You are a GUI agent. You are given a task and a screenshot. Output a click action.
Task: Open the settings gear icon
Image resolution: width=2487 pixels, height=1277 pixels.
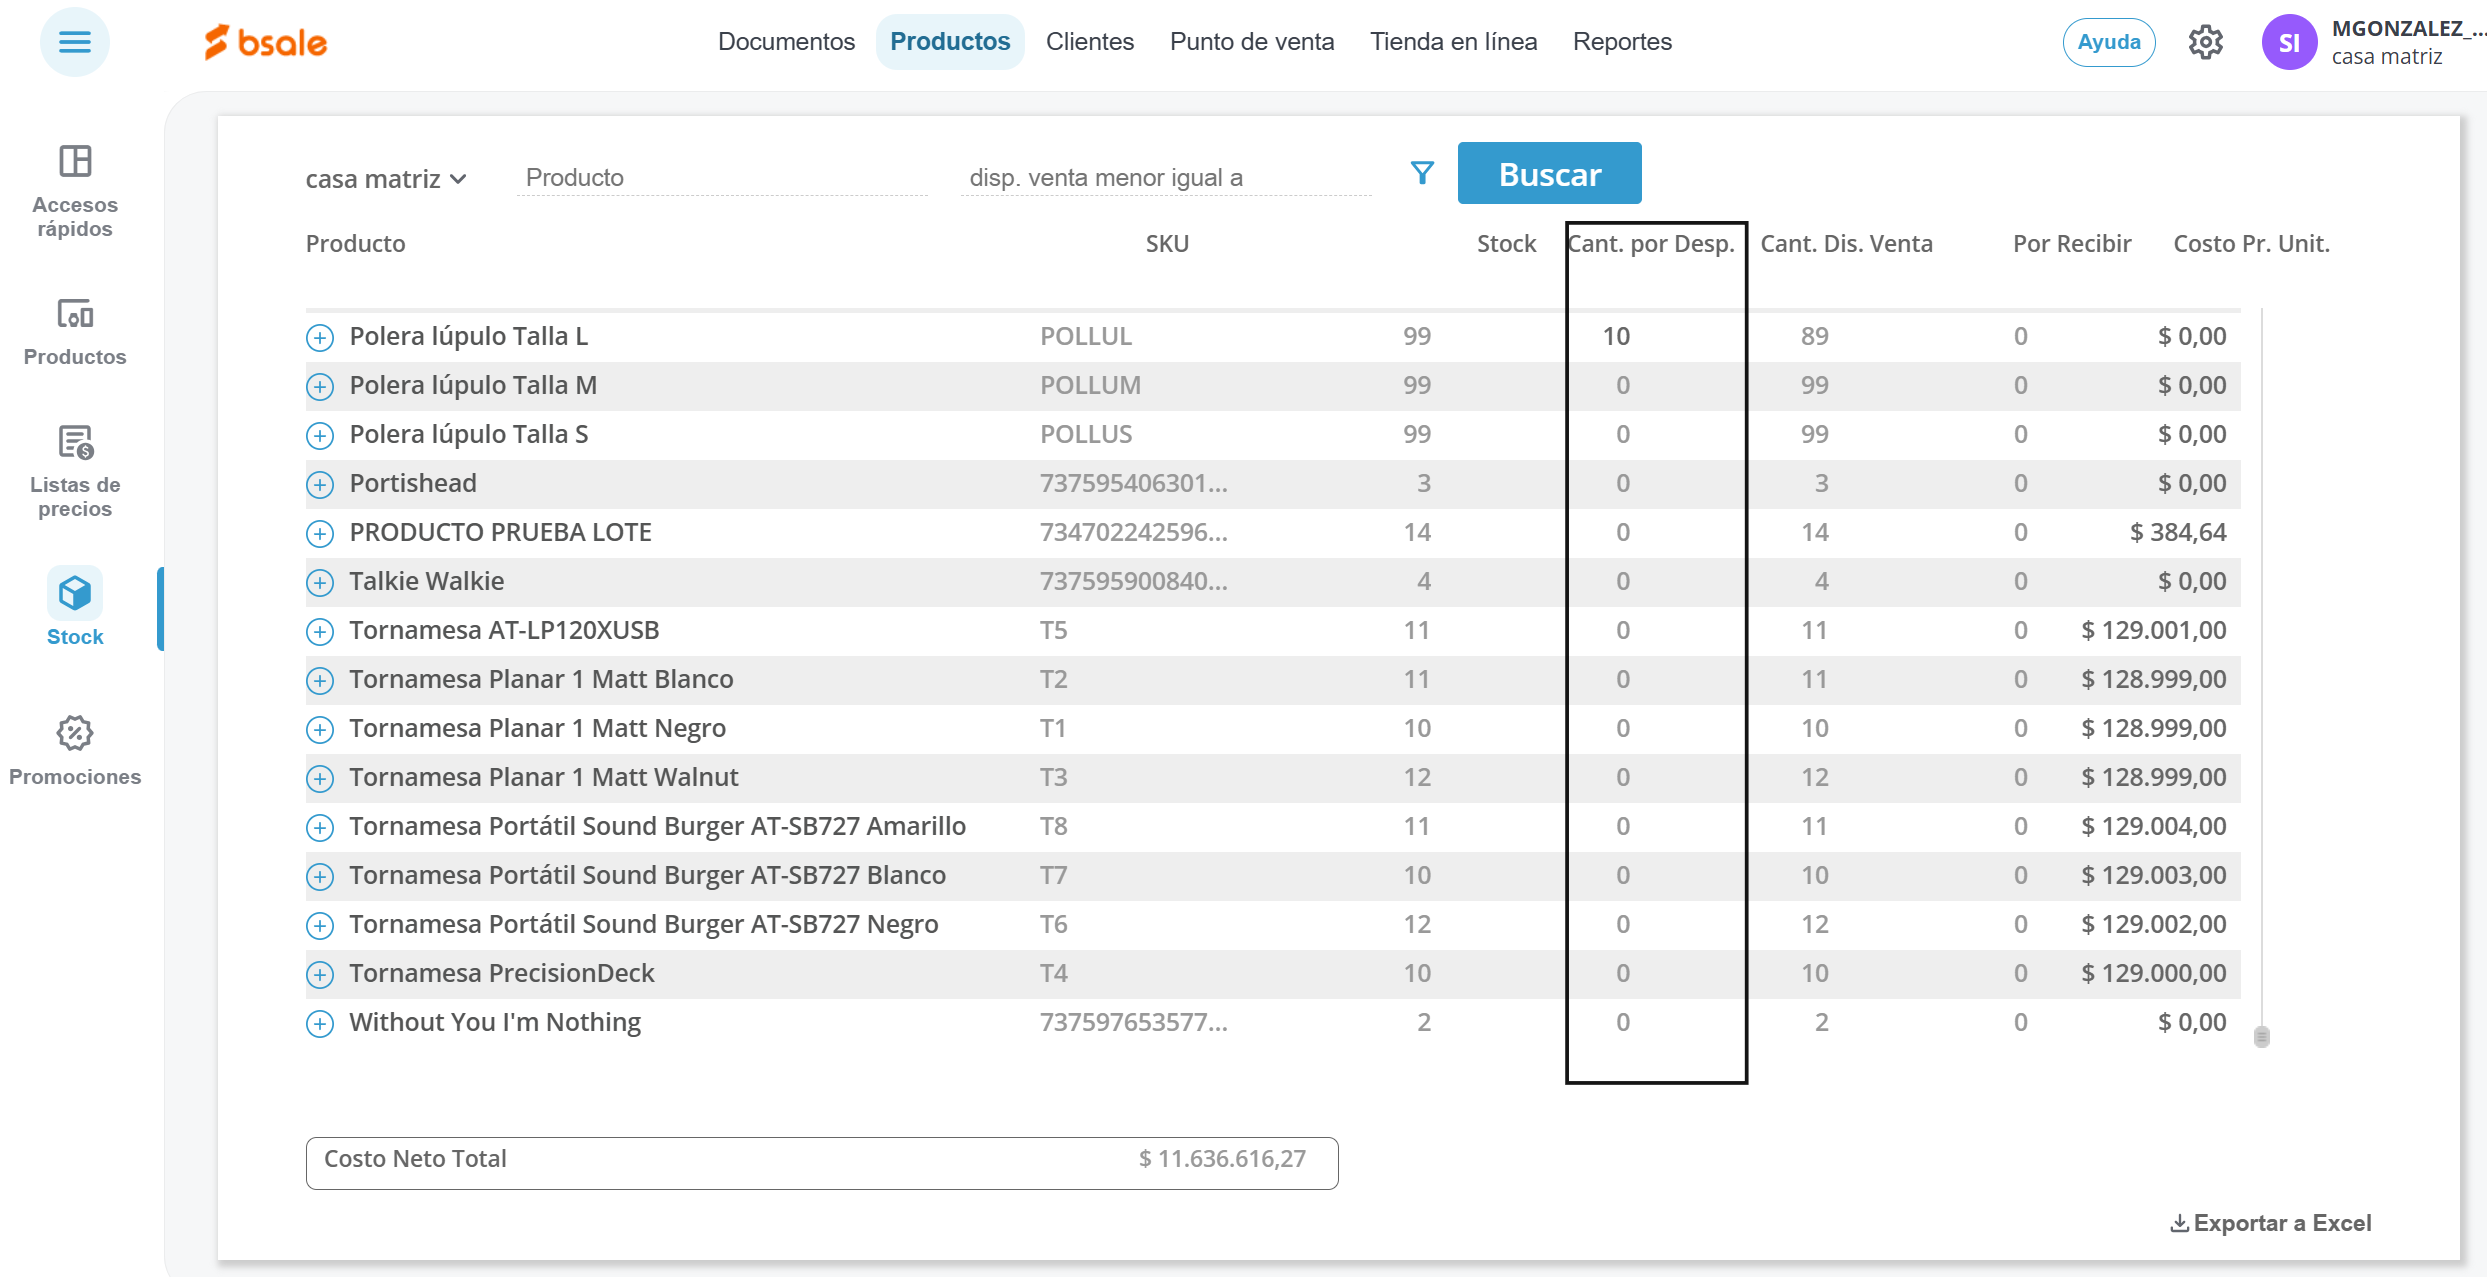2205,42
